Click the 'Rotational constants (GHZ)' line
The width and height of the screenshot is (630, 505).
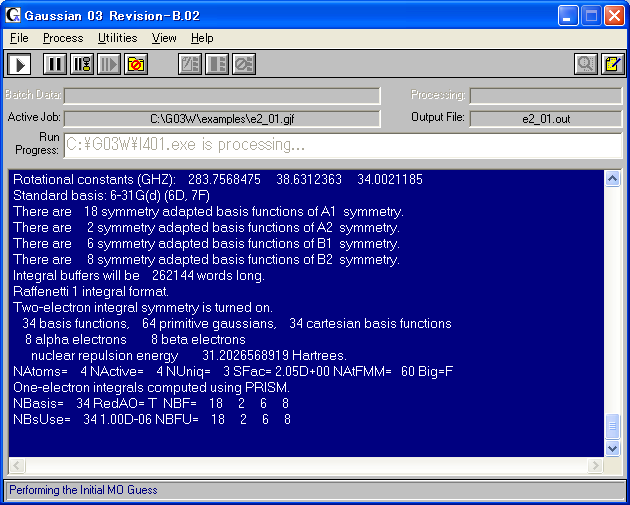(218, 179)
